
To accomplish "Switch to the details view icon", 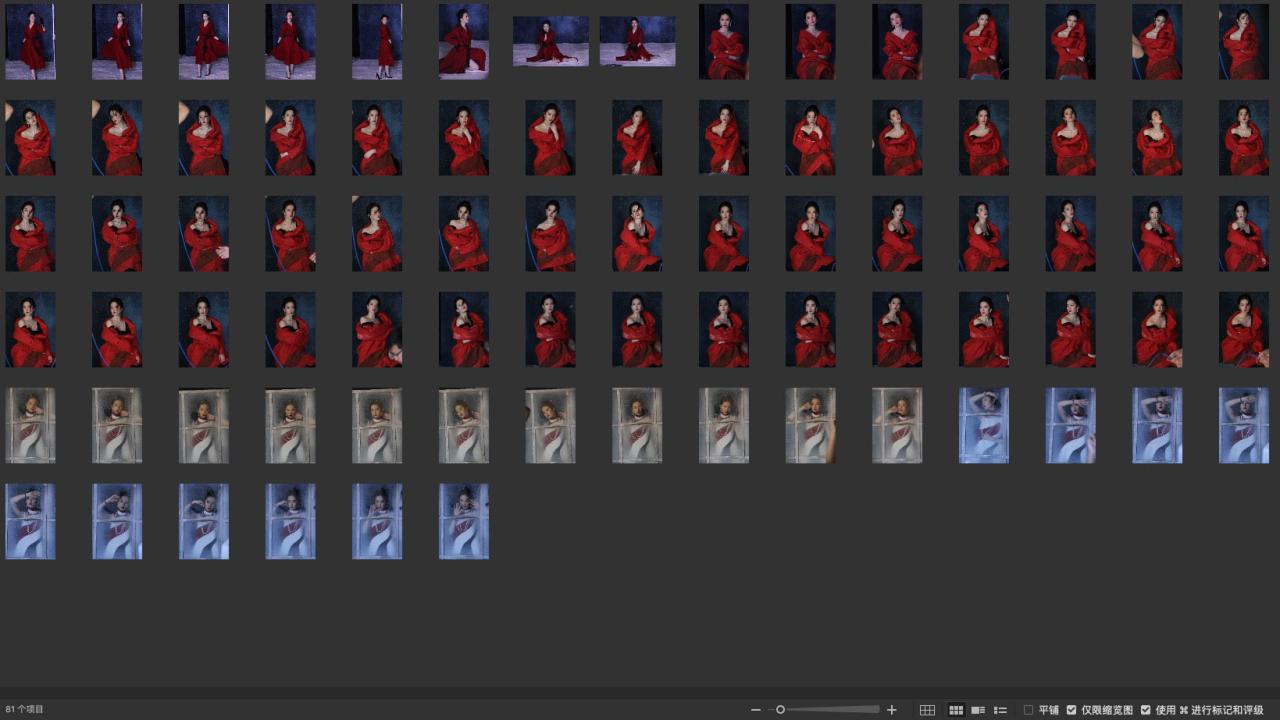I will [x=978, y=710].
